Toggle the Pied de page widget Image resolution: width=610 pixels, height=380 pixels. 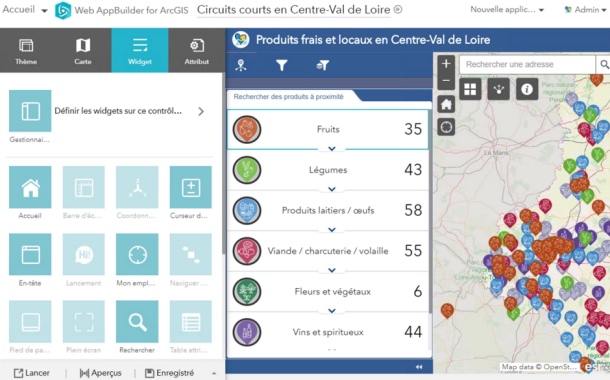pos(30,322)
